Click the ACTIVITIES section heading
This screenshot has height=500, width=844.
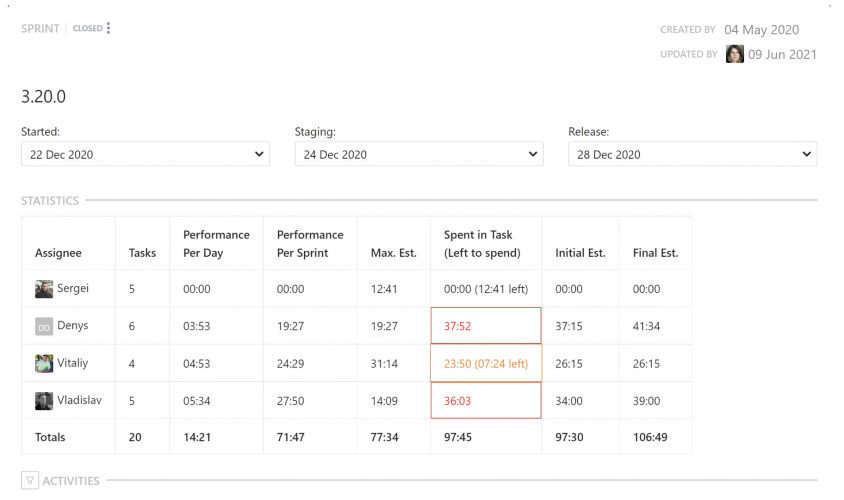pyautogui.click(x=71, y=481)
